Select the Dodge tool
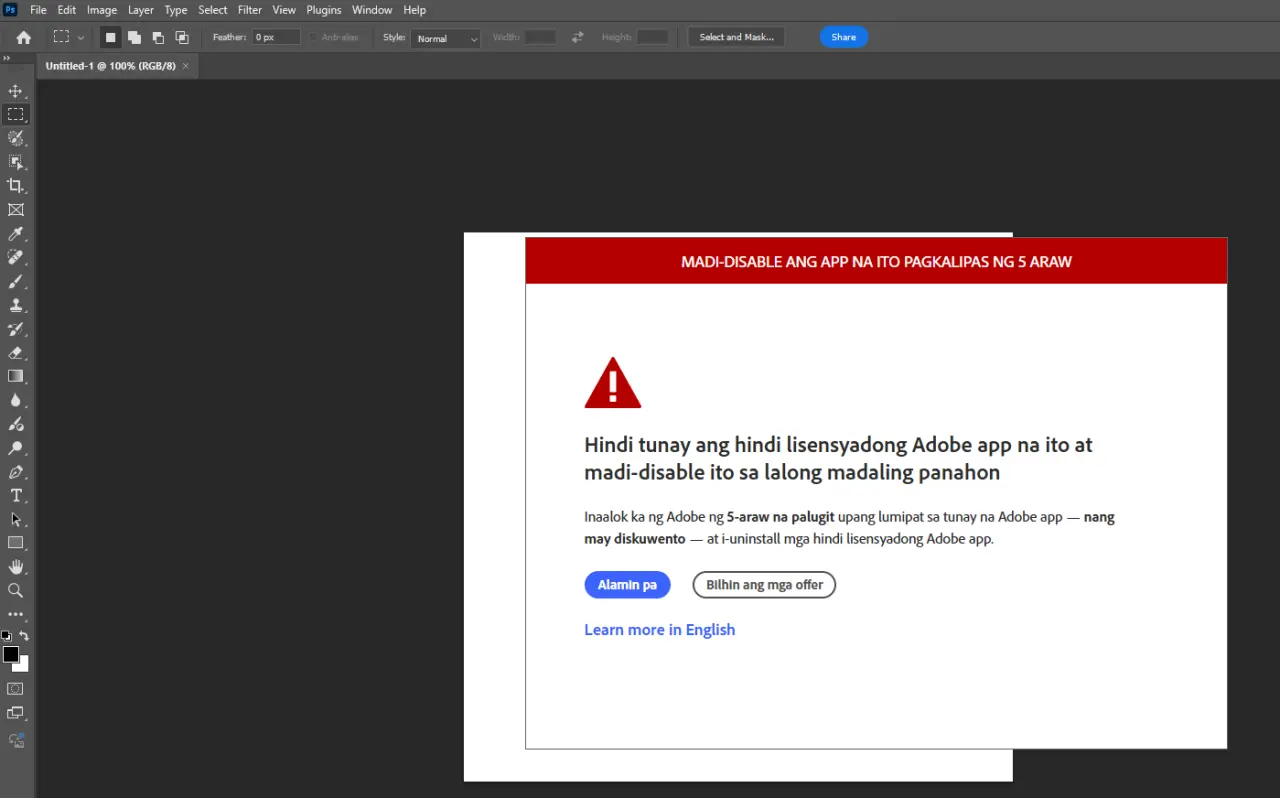 click(x=16, y=448)
